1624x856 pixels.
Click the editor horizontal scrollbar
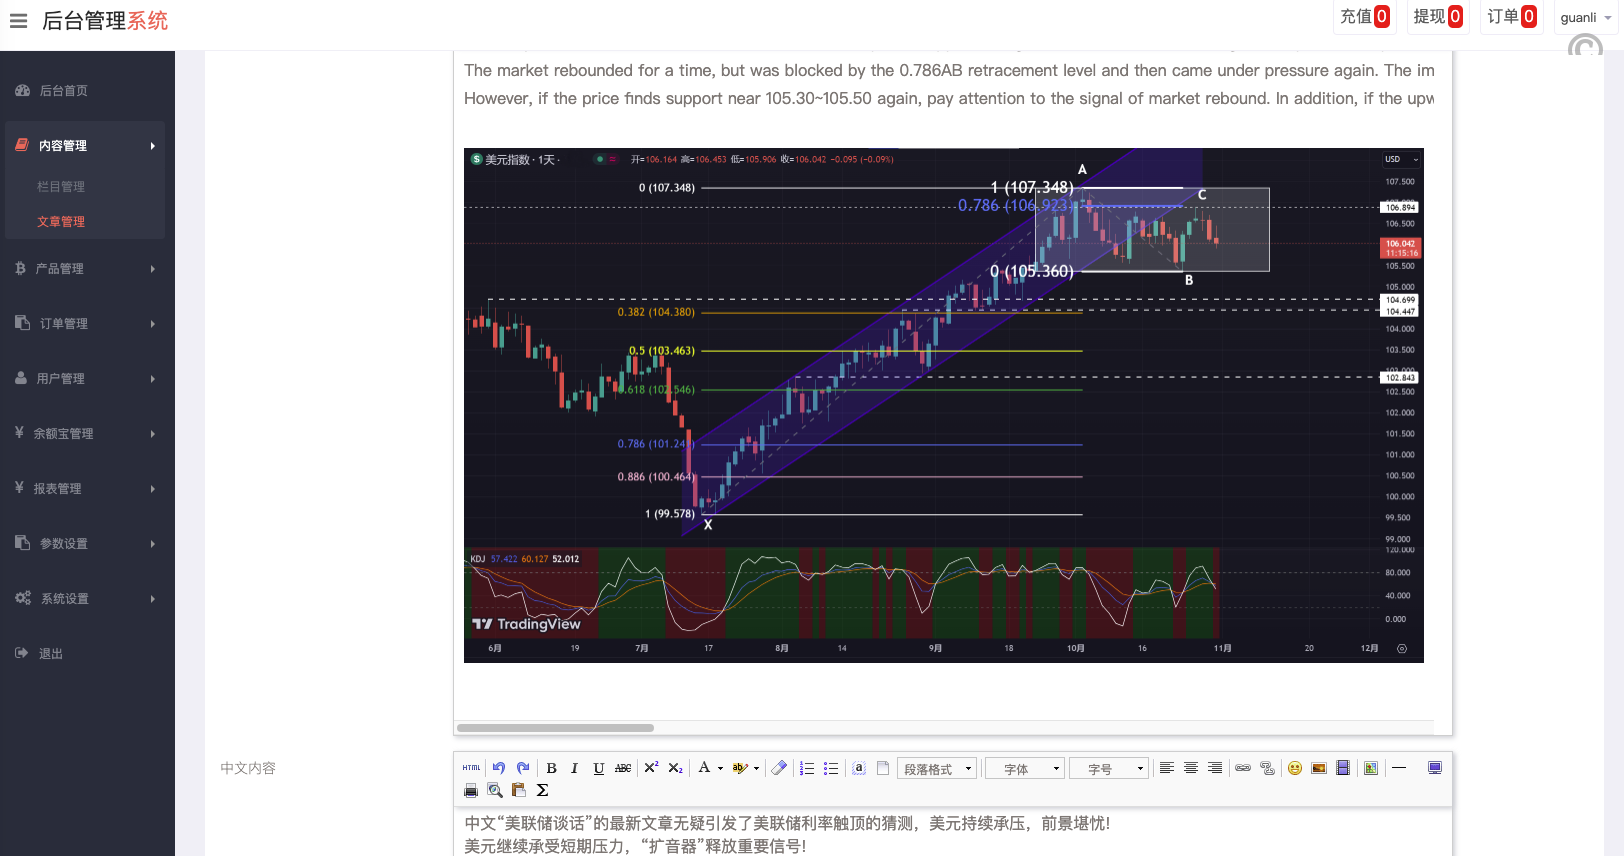click(555, 728)
